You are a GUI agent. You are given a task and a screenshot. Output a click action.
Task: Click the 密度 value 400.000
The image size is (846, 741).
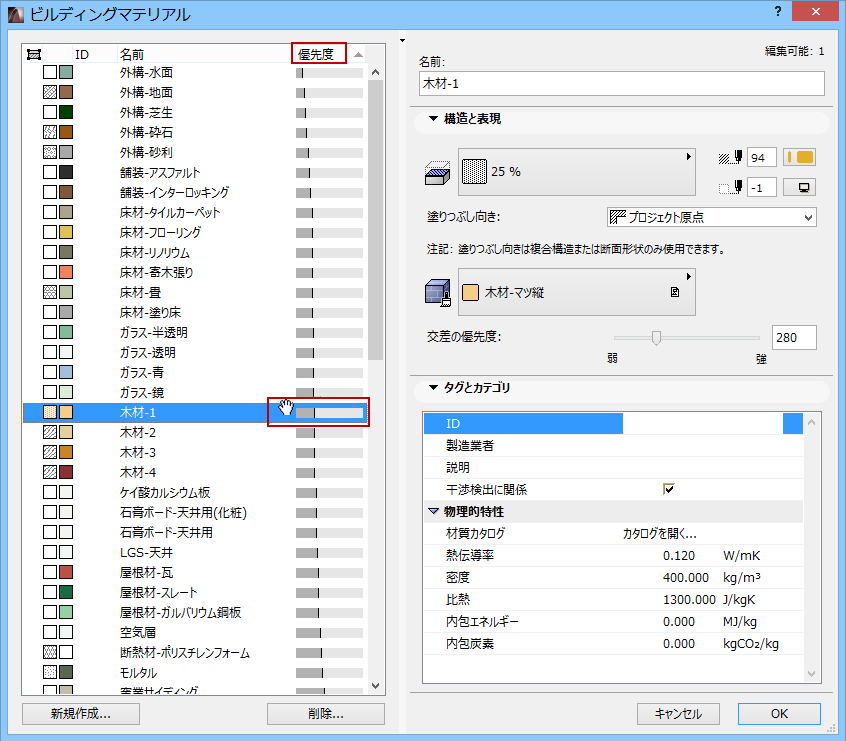[x=685, y=578]
